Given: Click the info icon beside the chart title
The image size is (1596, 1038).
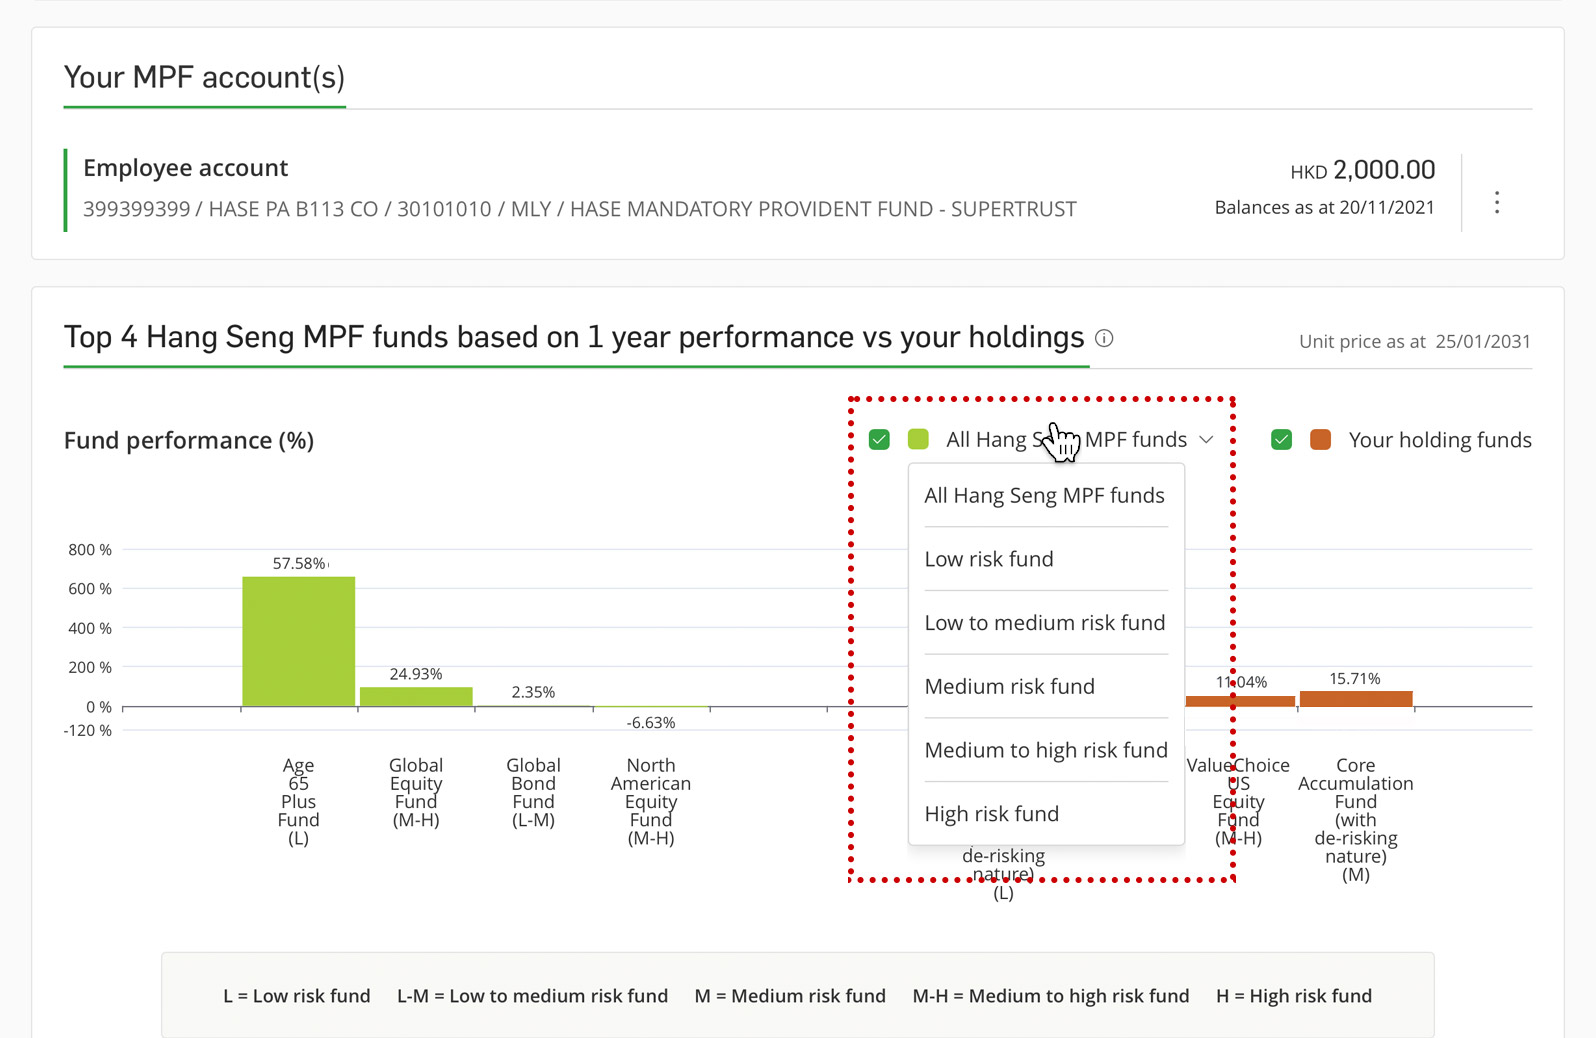Looking at the screenshot, I should [1104, 338].
